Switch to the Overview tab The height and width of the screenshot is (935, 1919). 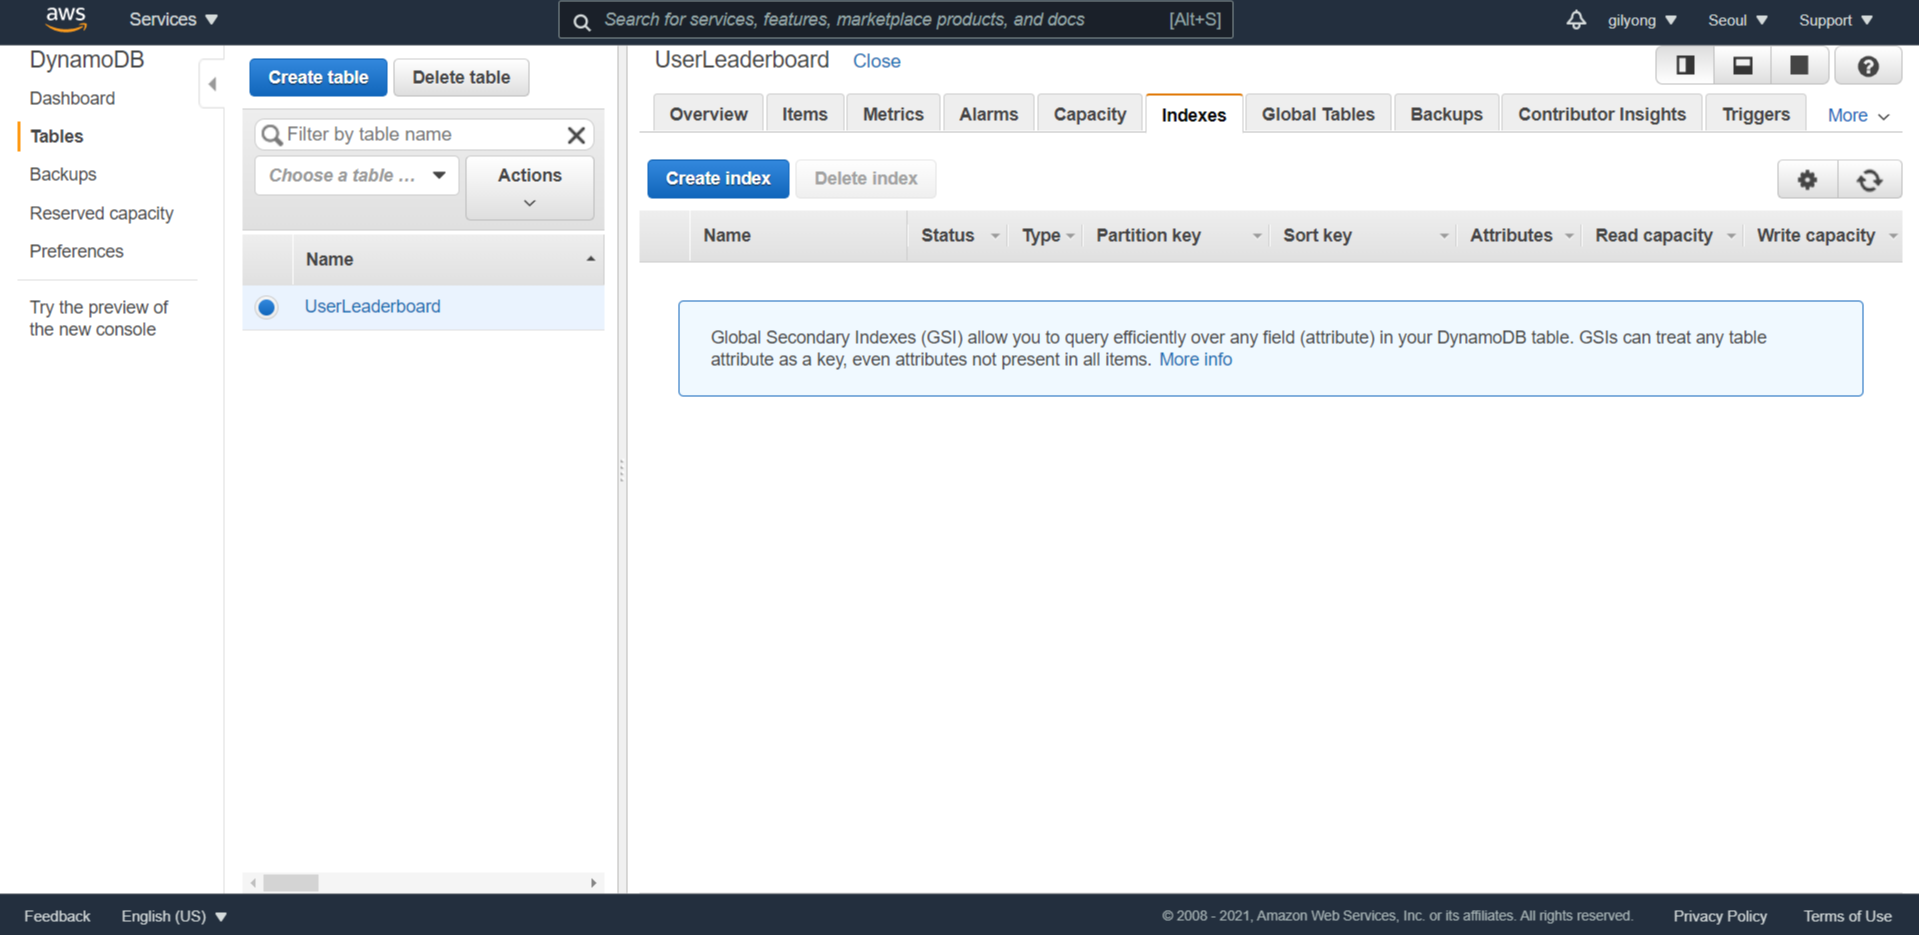(x=708, y=114)
